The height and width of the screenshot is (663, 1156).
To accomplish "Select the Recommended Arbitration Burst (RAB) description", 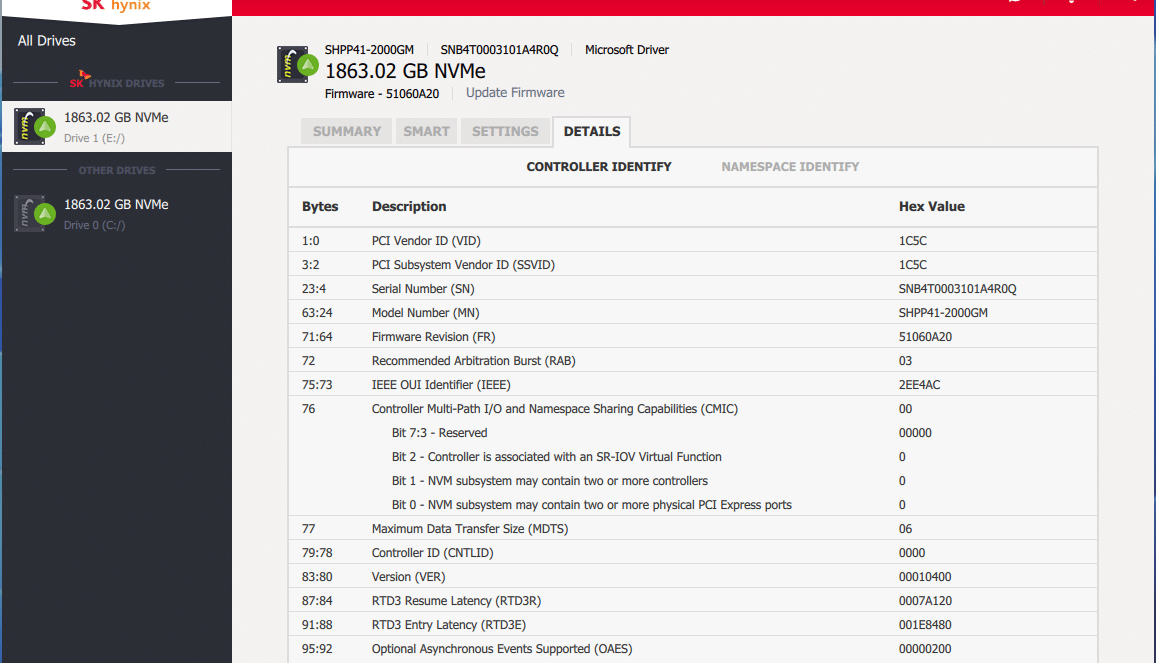I will pos(473,361).
